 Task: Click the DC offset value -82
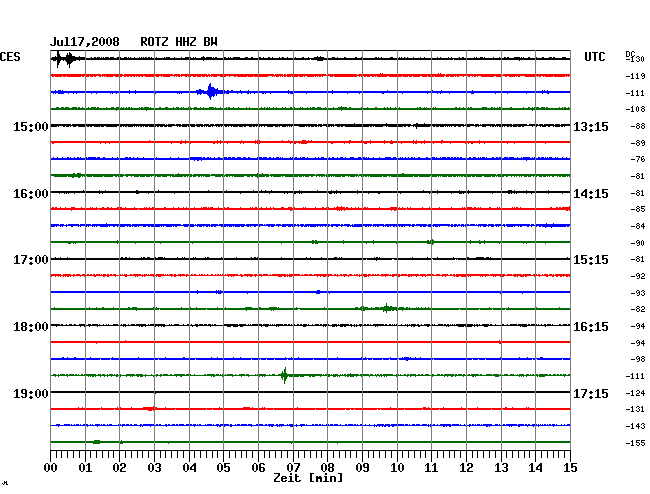[637, 309]
